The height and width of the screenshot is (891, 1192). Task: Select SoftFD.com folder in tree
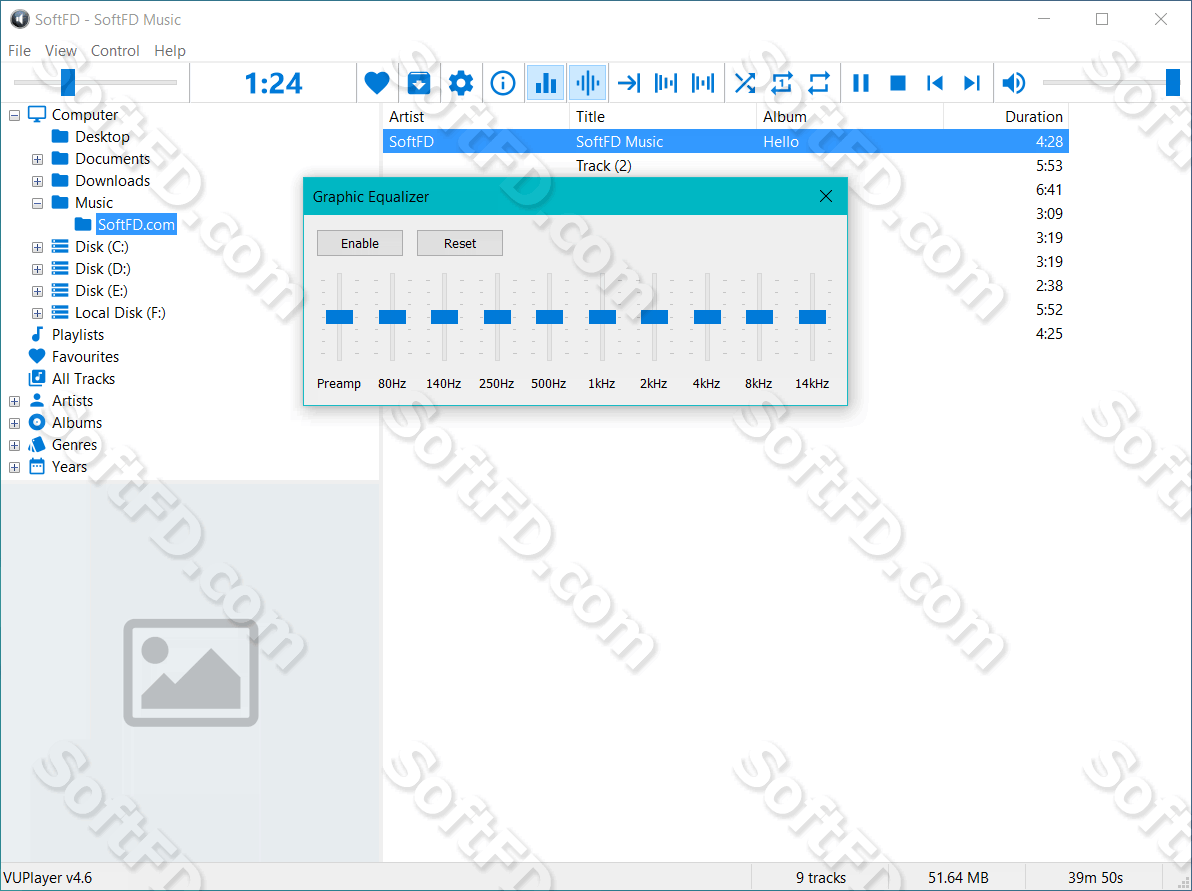[x=136, y=224]
